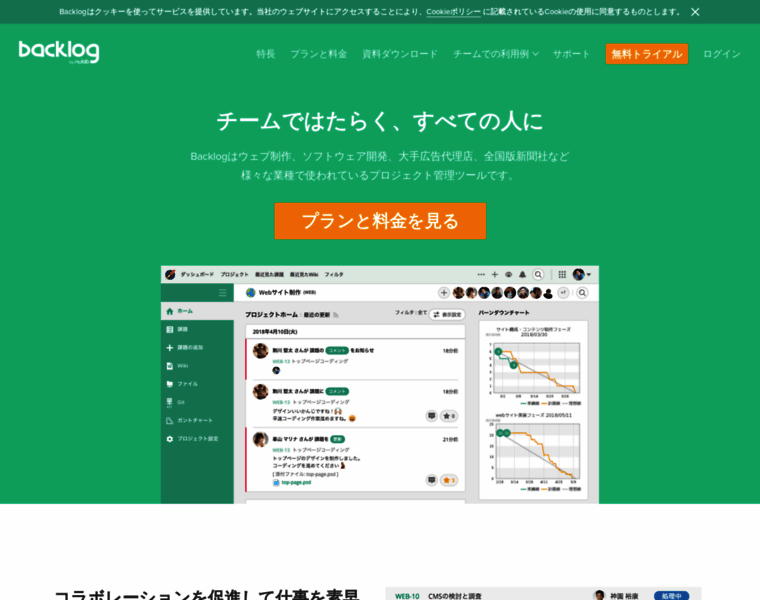Click the comment icon next to star 3
Screen dimensions: 760x600
[431, 480]
